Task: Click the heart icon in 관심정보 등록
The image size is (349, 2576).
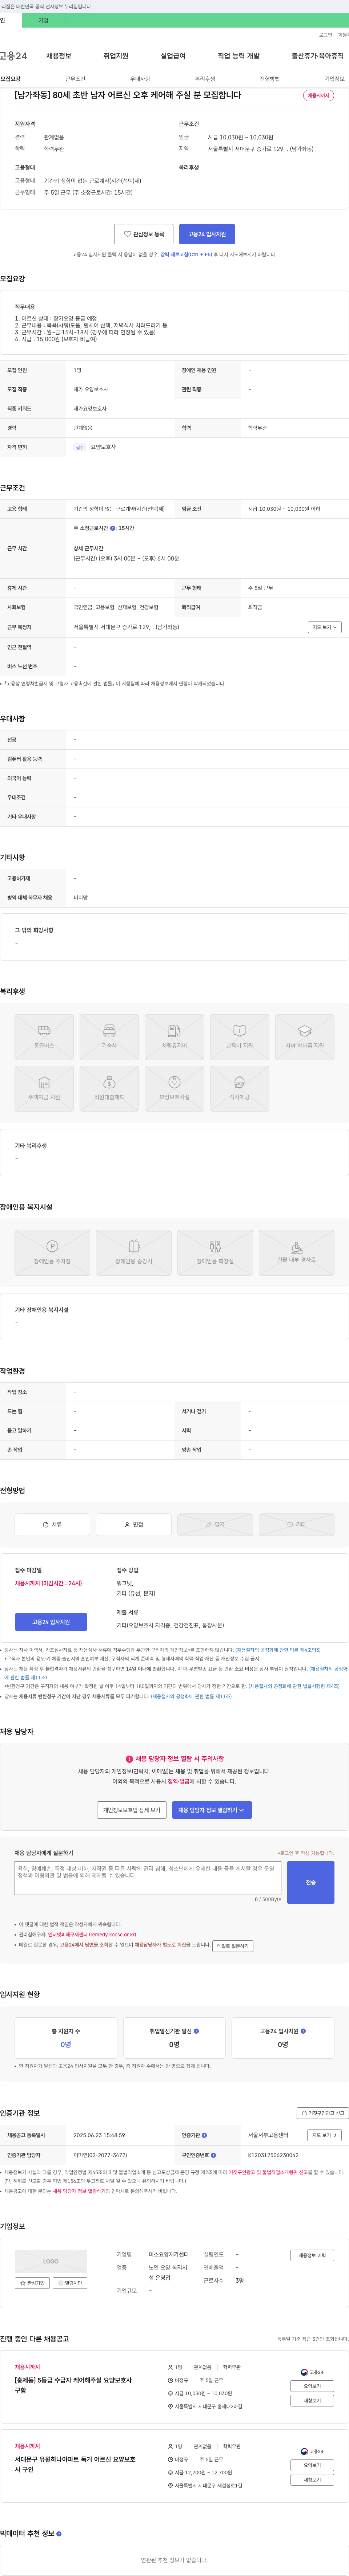Action: [127, 234]
